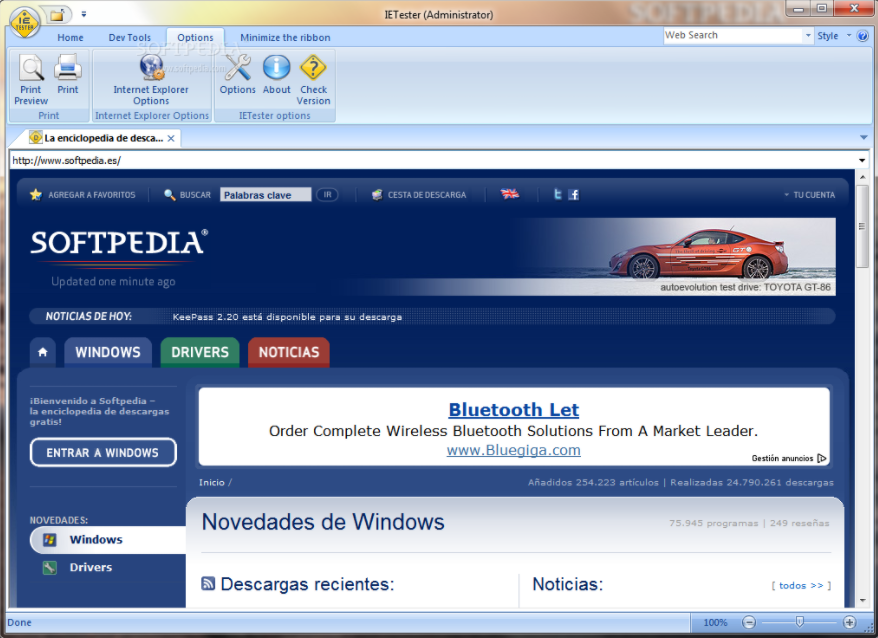The width and height of the screenshot is (878, 638).
Task: Click zoom out minus button
Action: [x=749, y=622]
